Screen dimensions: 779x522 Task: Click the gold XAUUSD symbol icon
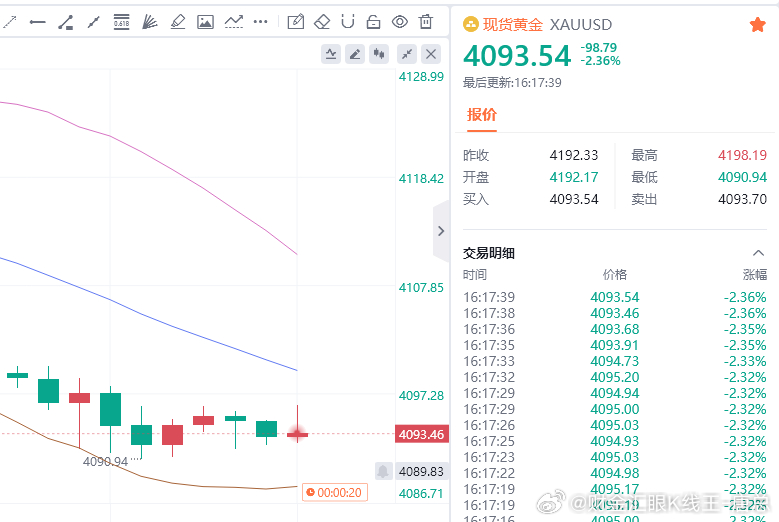coord(470,24)
